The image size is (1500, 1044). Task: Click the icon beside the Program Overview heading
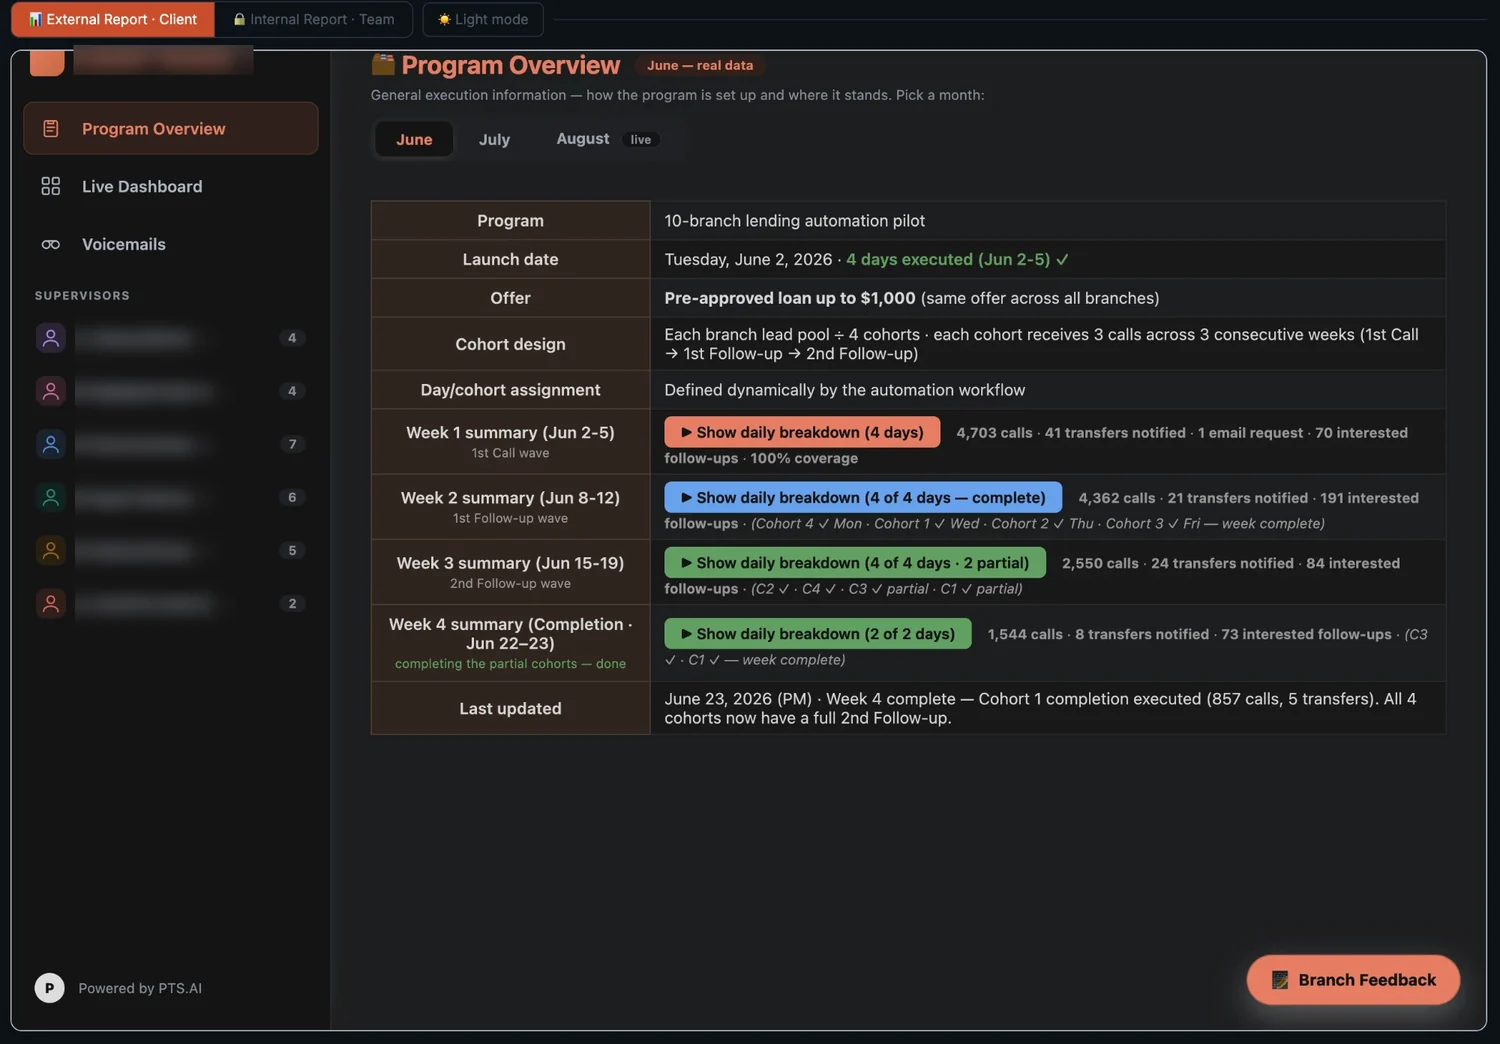pos(383,65)
